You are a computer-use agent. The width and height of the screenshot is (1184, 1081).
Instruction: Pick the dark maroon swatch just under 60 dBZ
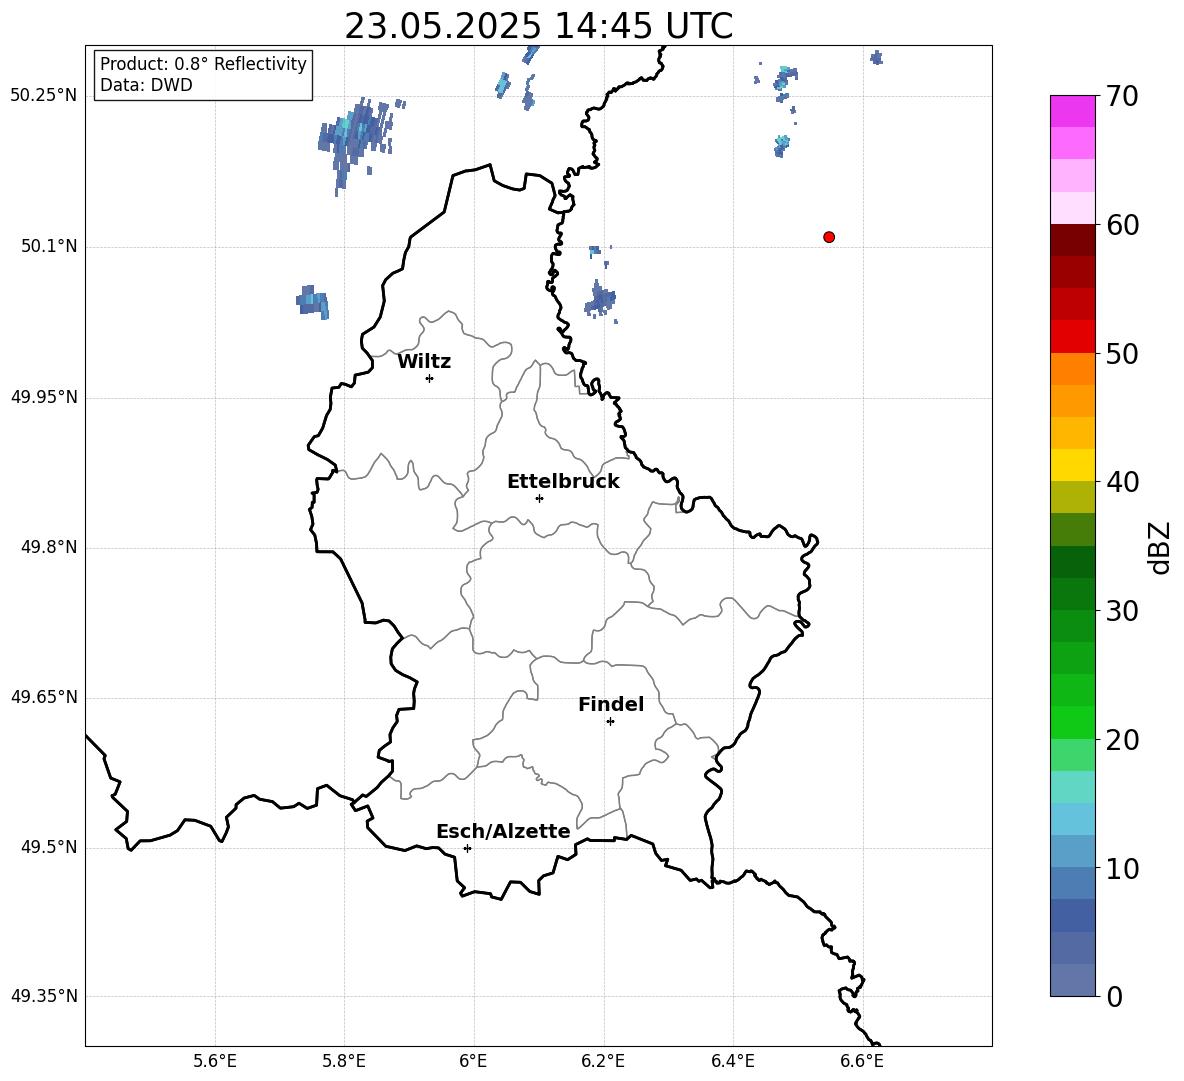[1072, 240]
